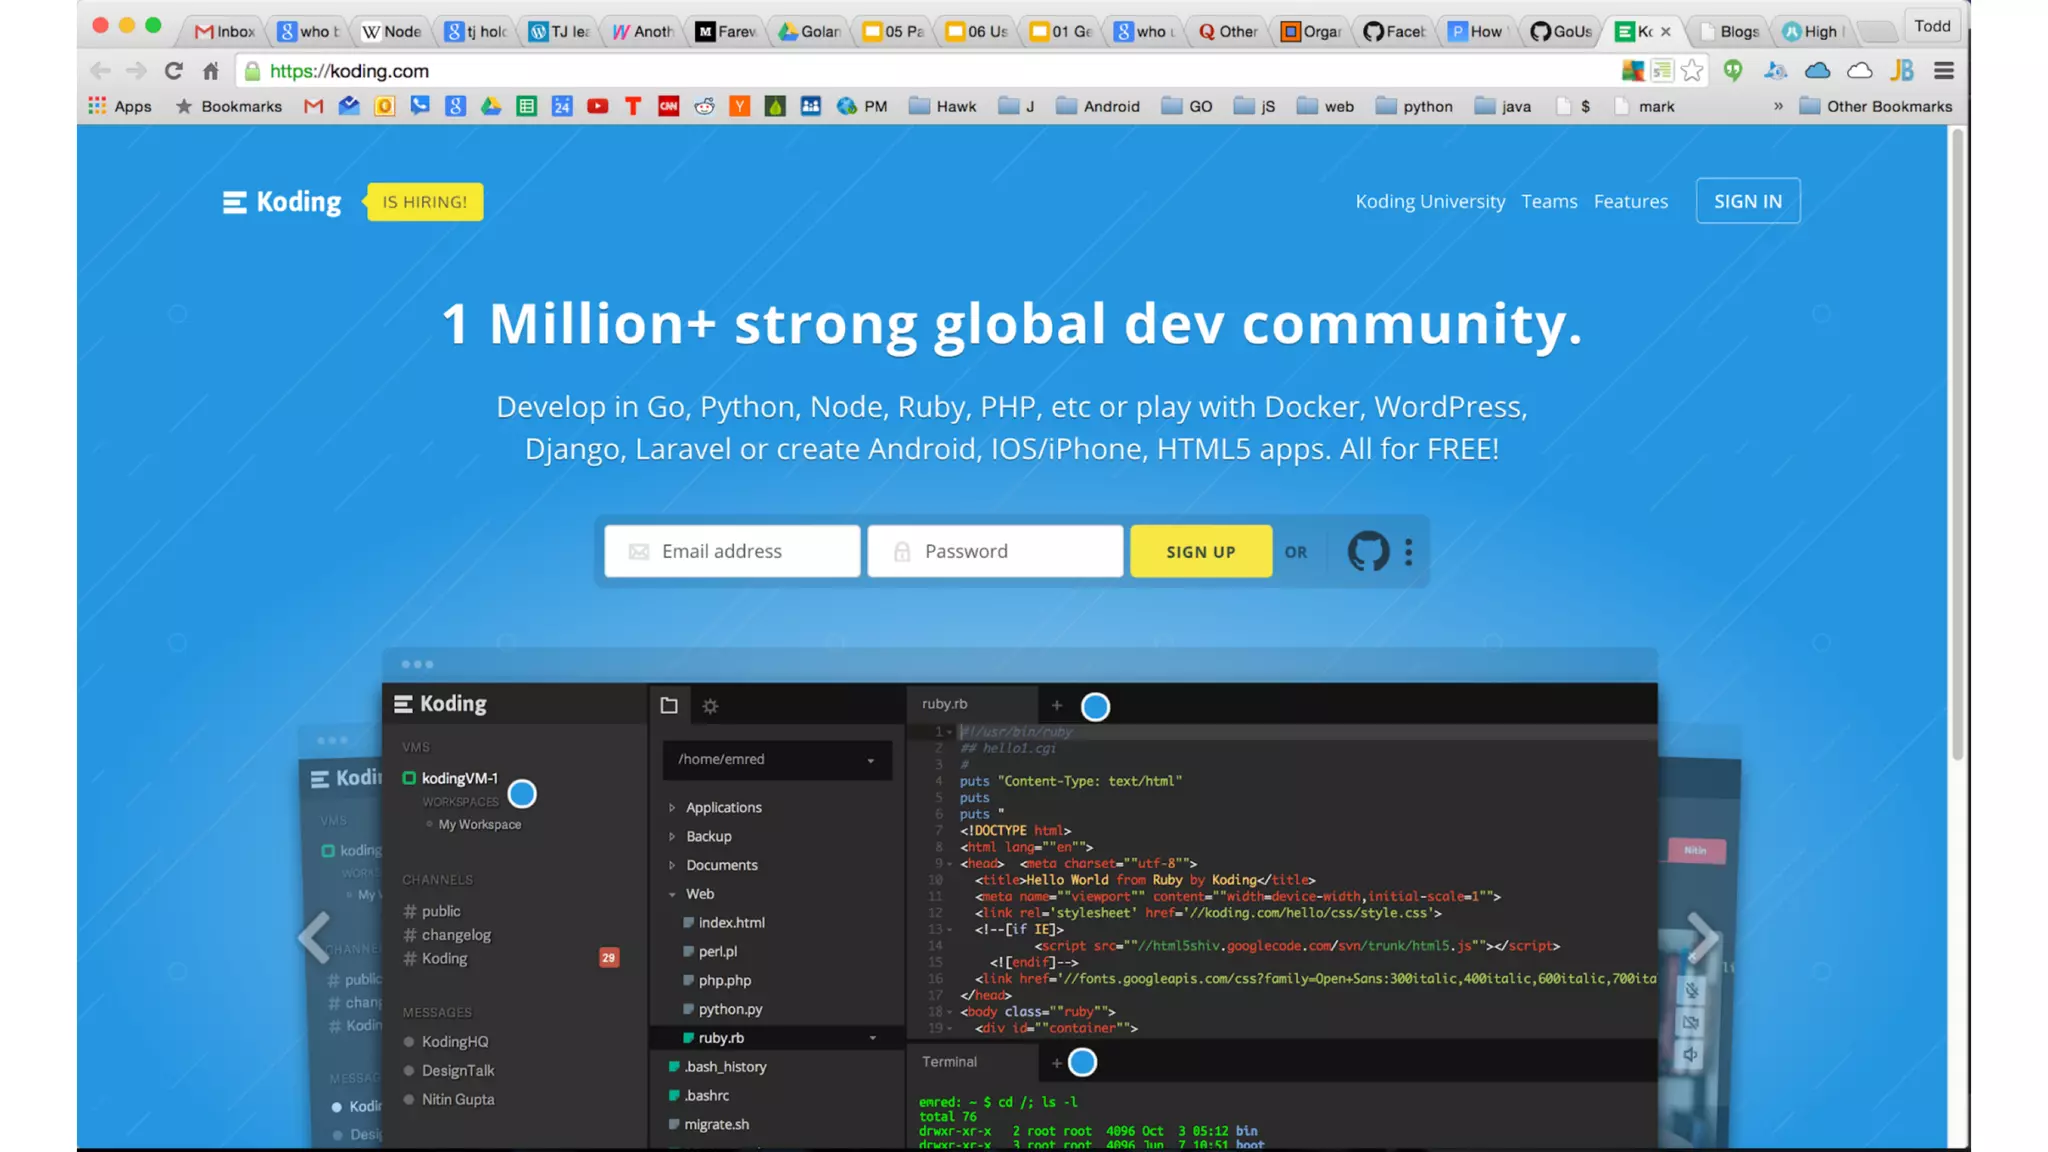
Task: Bookmark page with star icon
Action: [x=1691, y=71]
